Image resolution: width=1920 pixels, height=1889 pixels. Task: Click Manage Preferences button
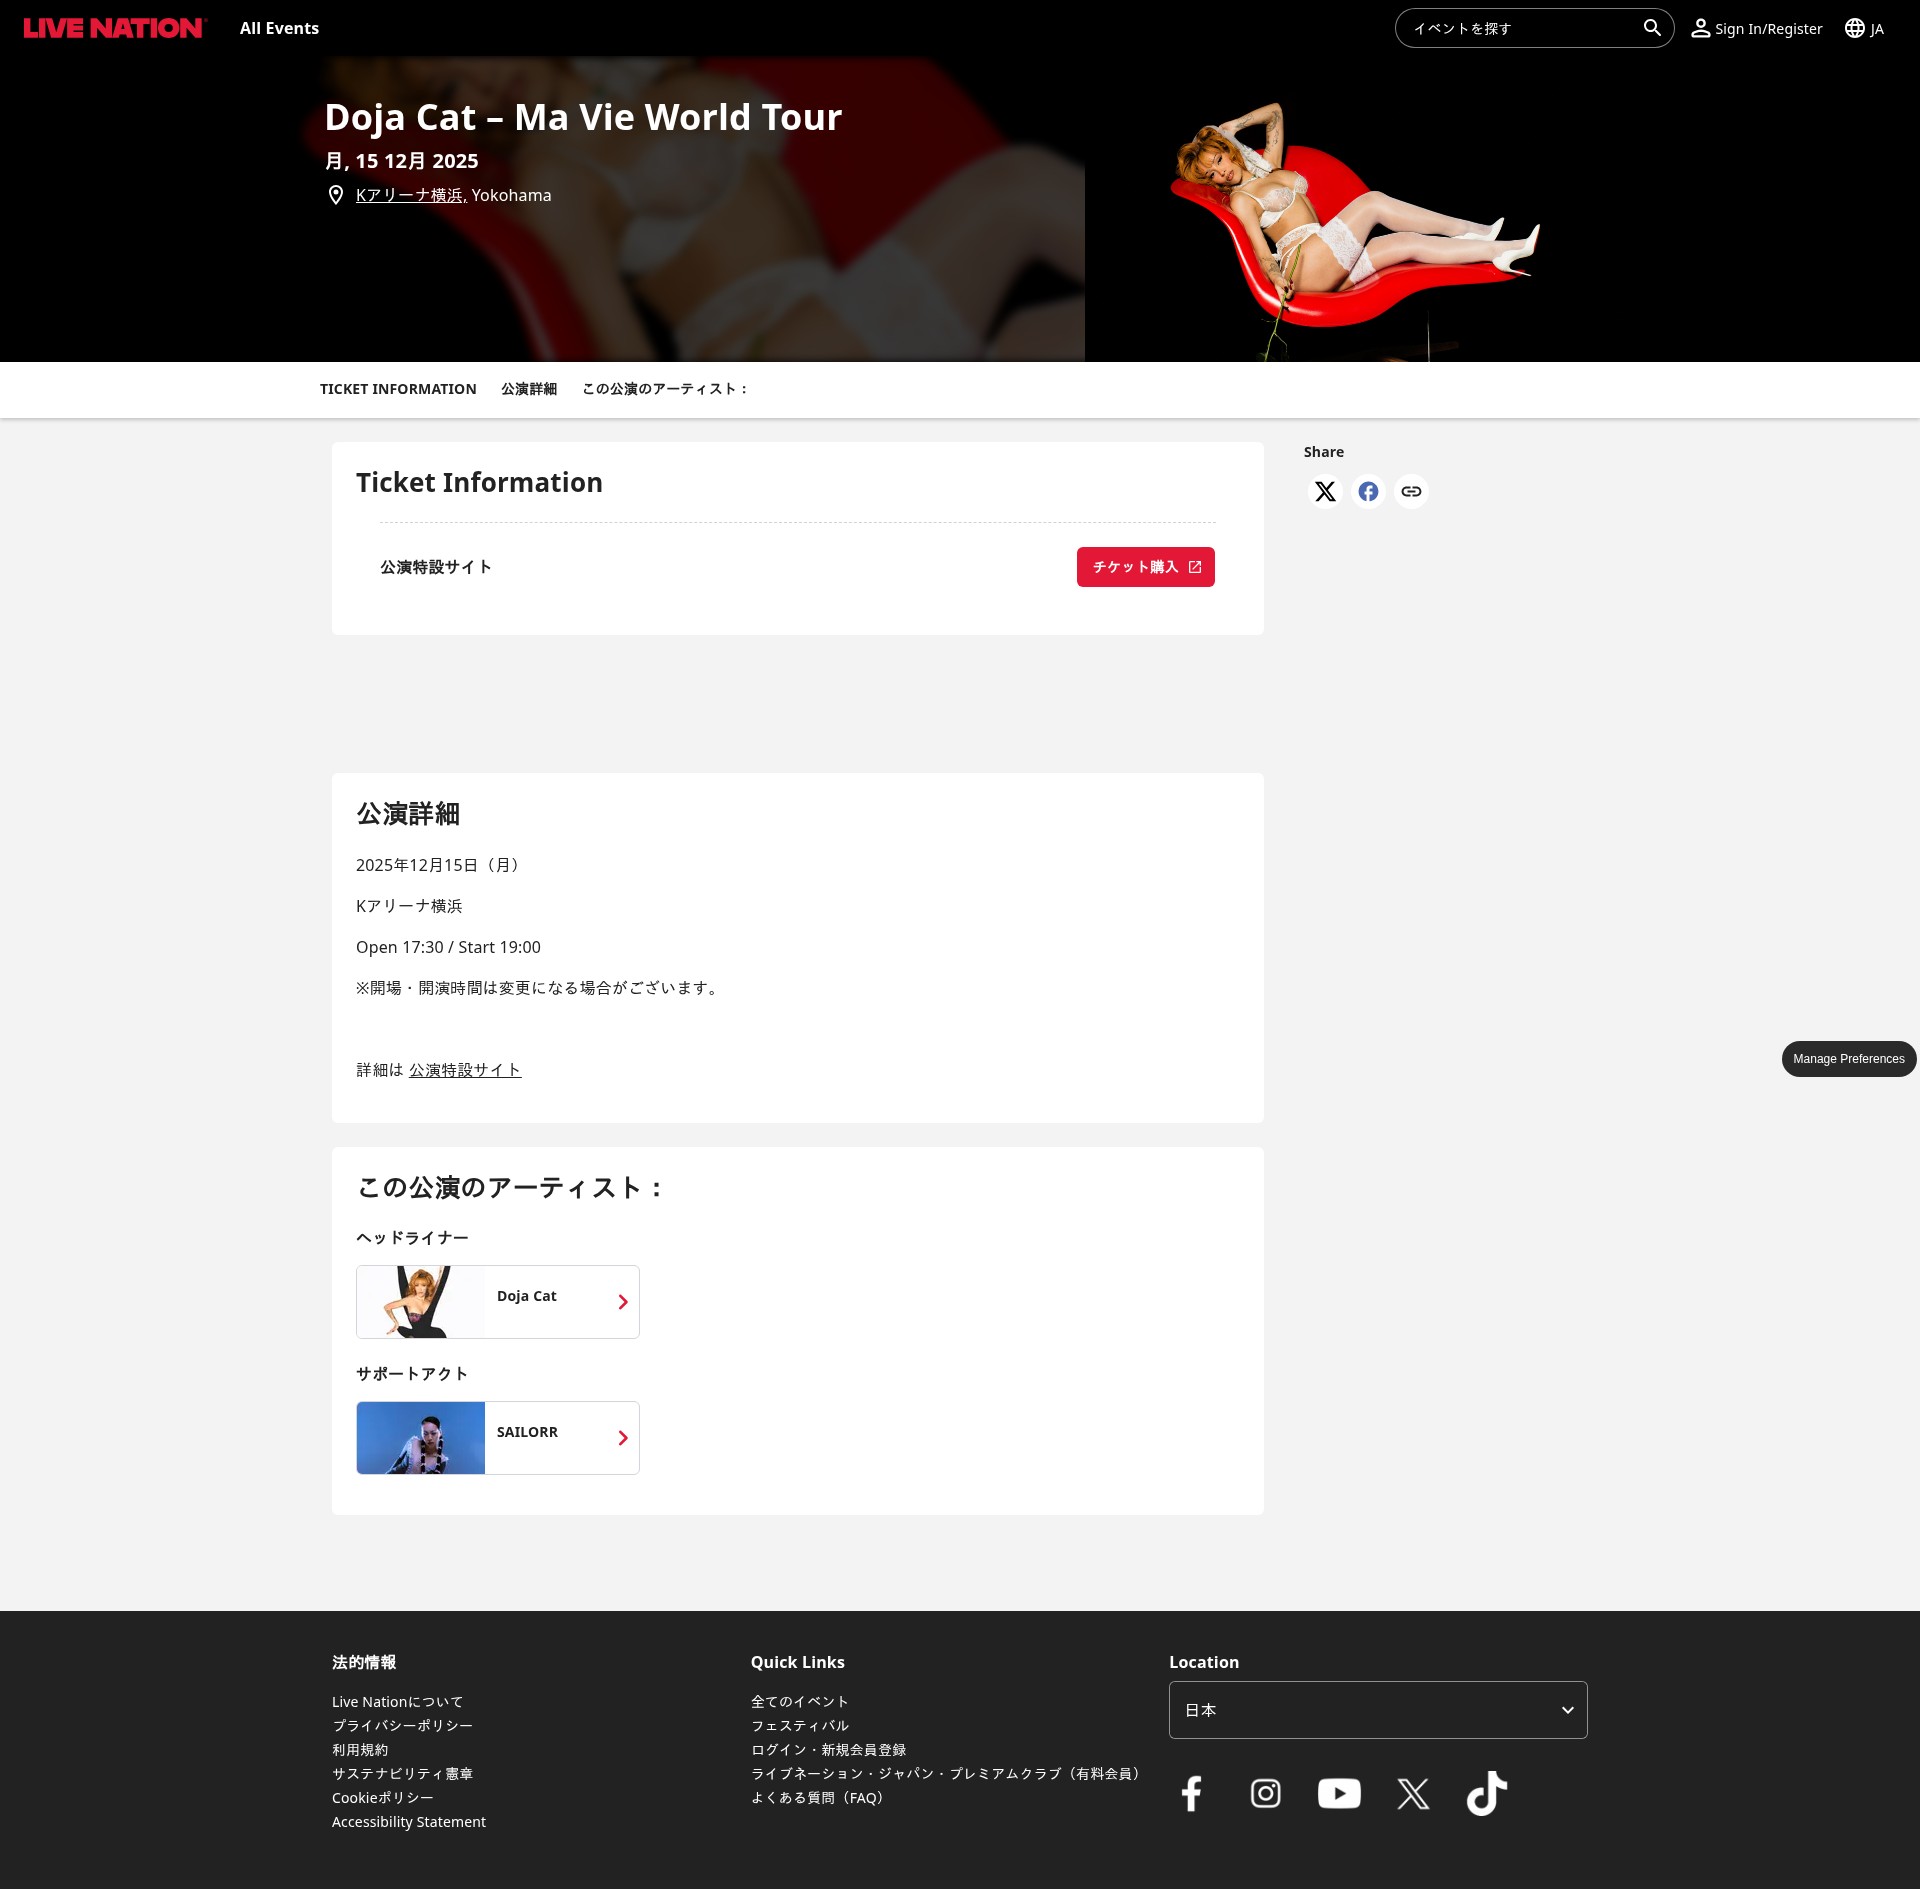point(1848,1059)
